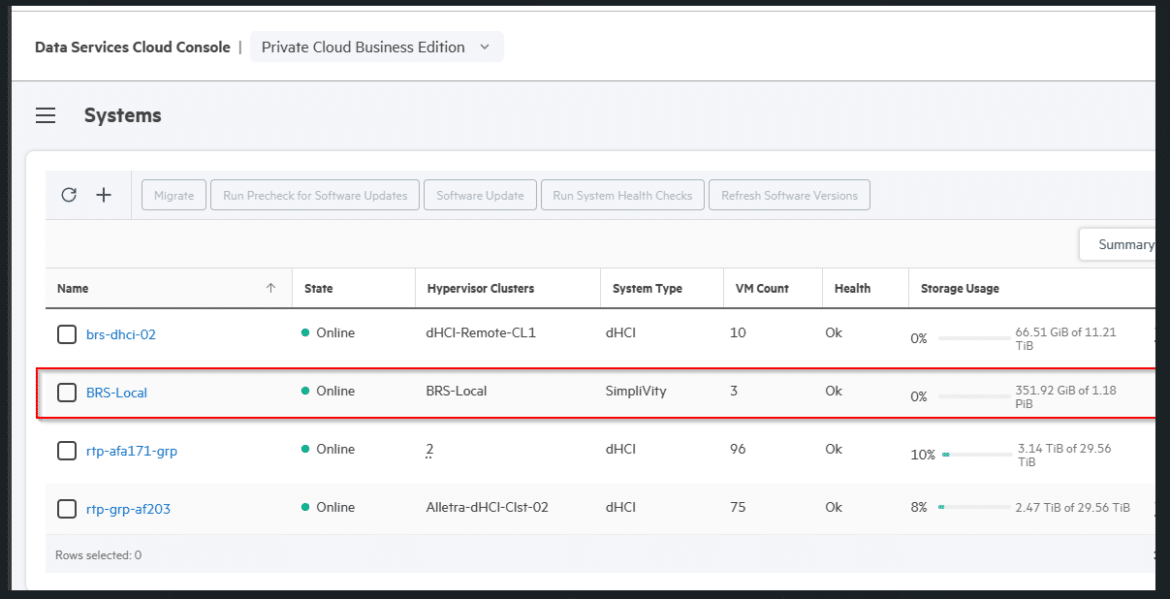The image size is (1170, 599).
Task: Select the BRS-Local row checkbox
Action: [67, 392]
